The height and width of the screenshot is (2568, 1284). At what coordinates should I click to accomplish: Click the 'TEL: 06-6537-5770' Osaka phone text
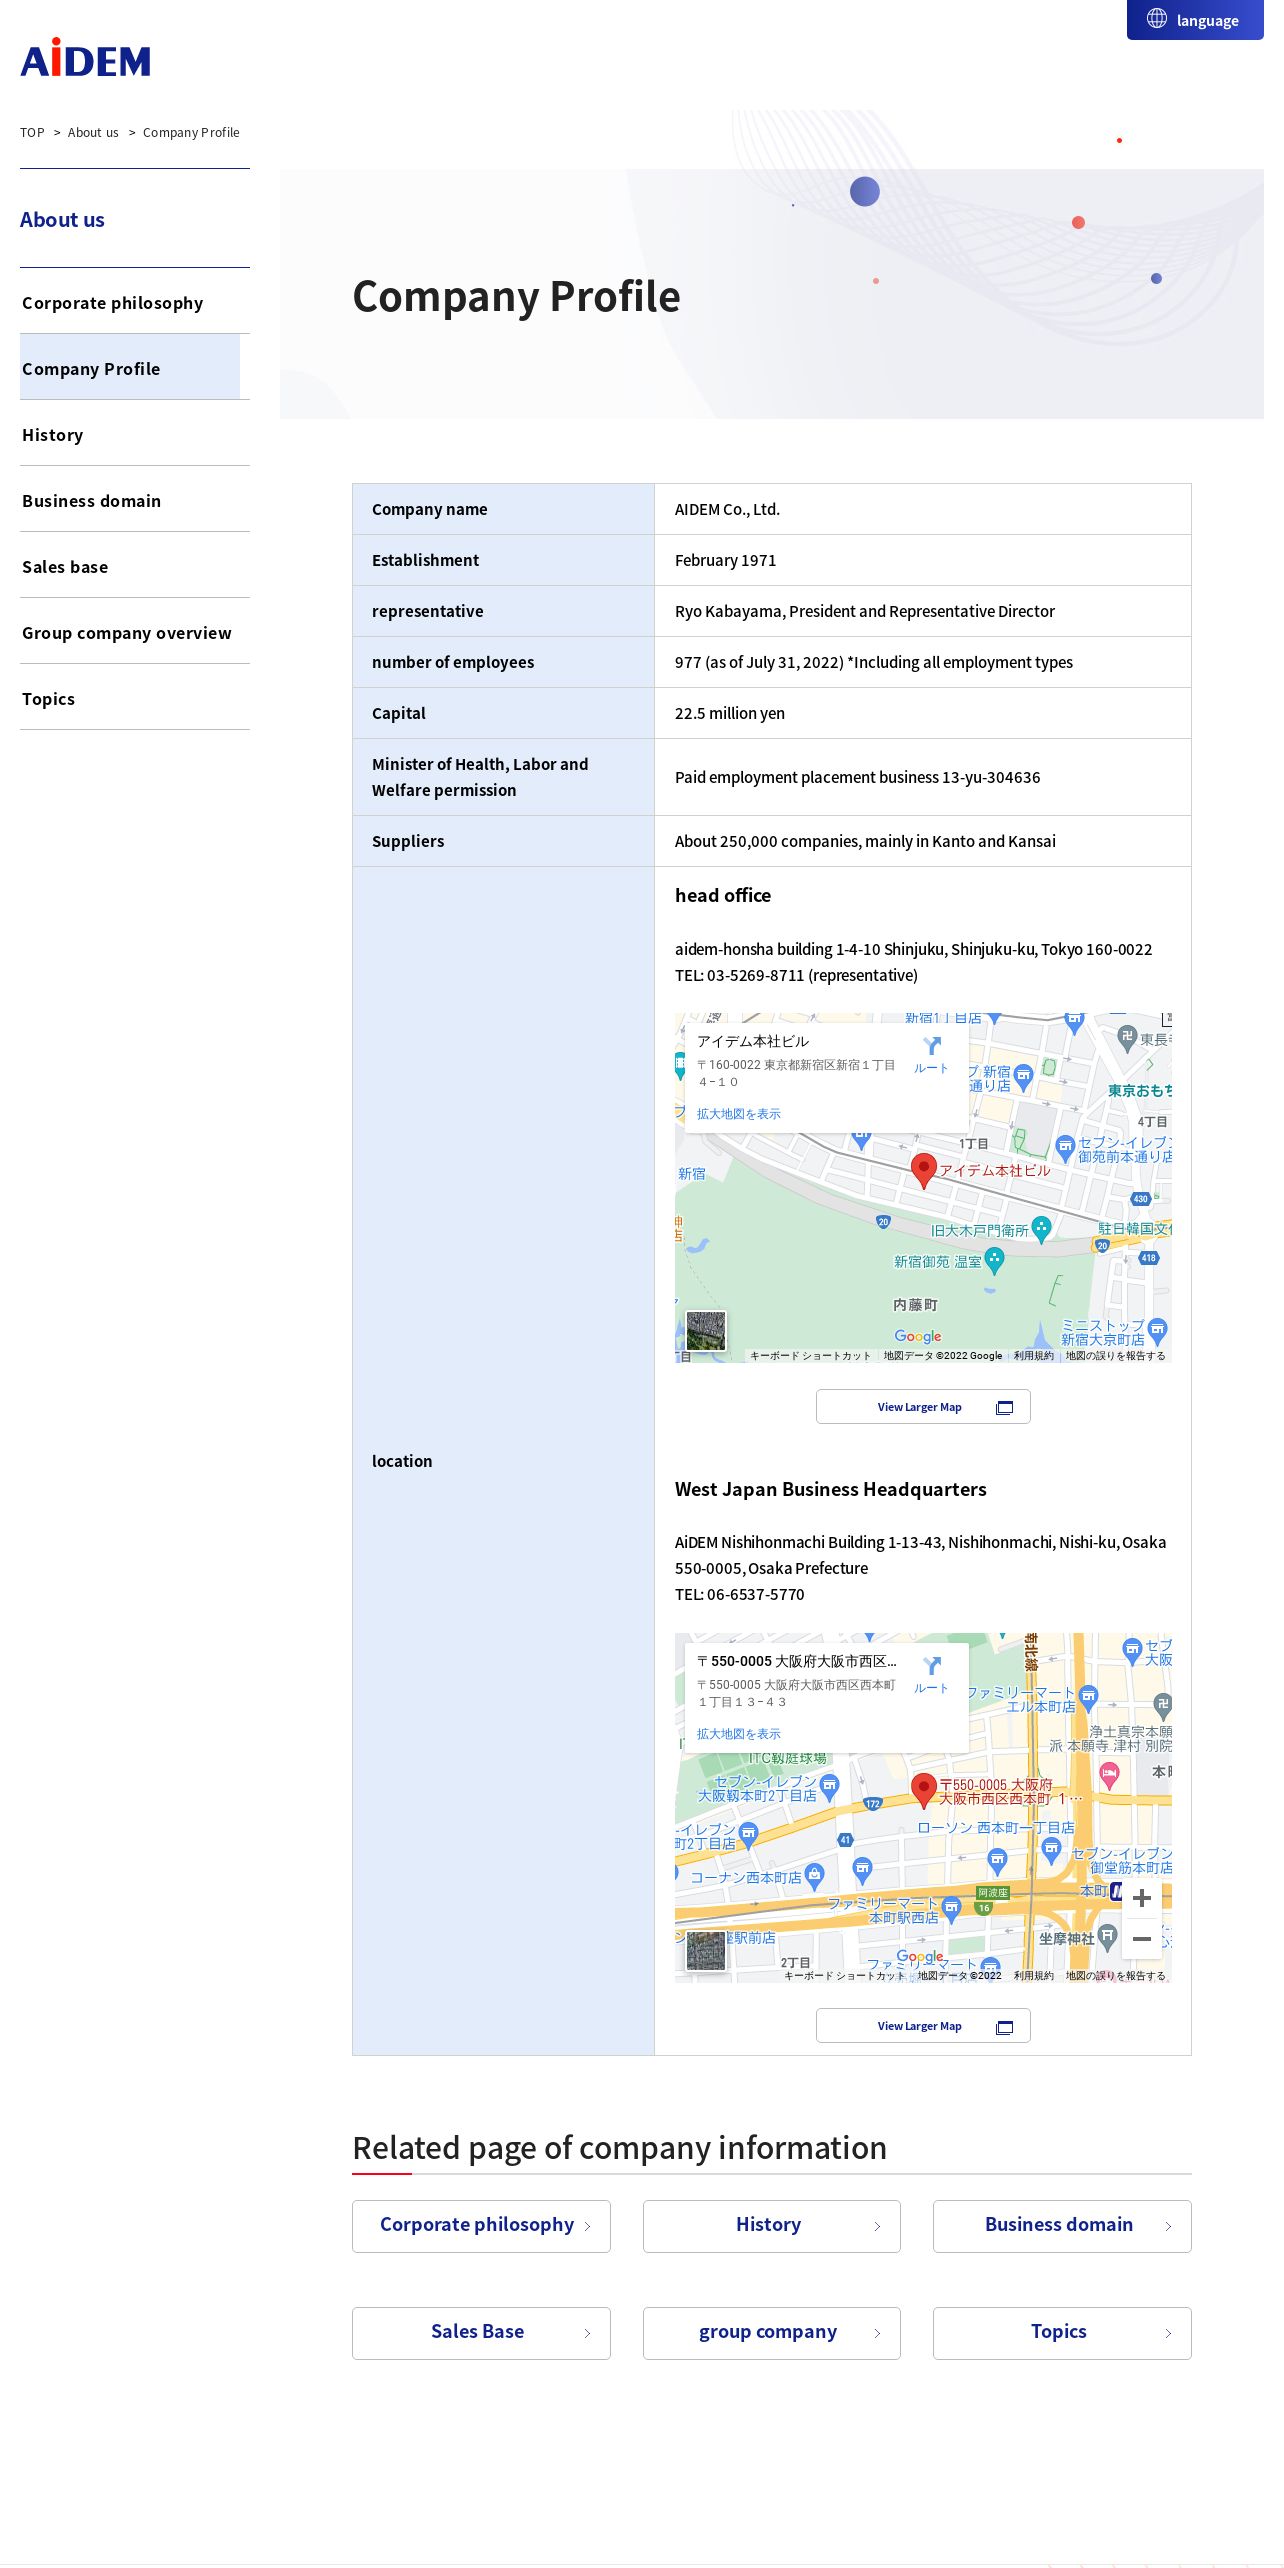click(x=740, y=1594)
